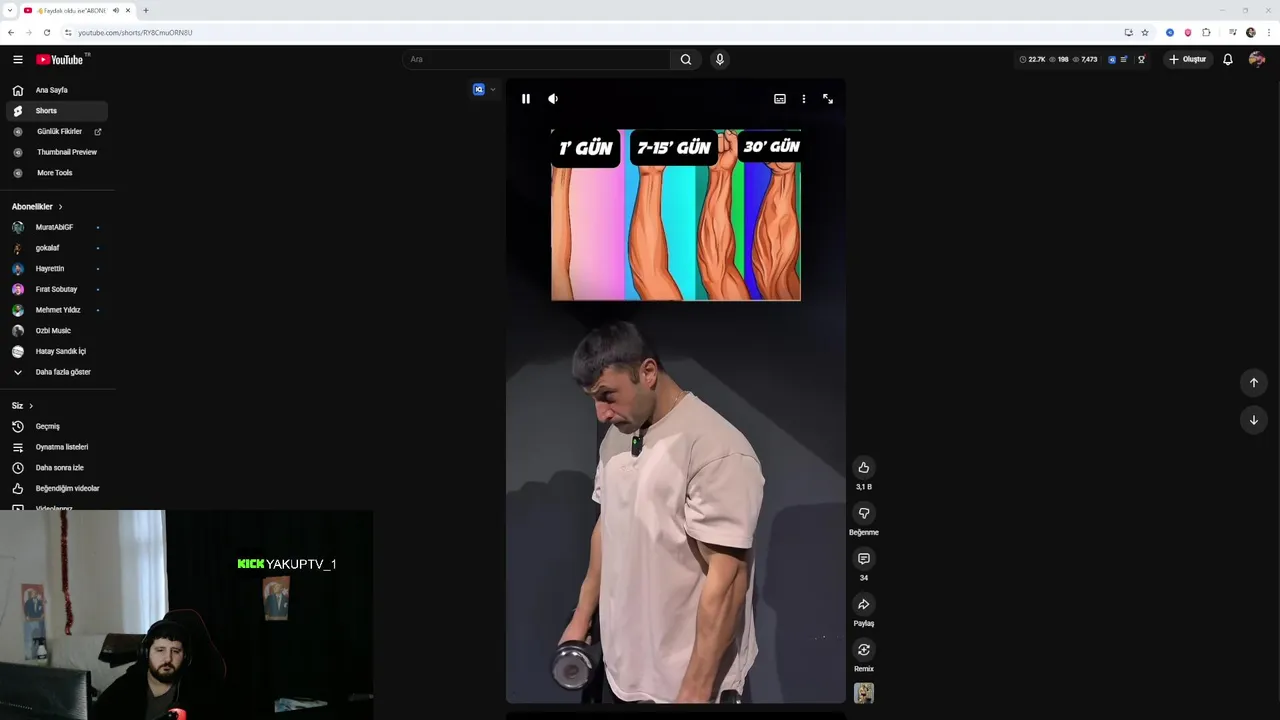Remix this Short
Screen dimensions: 1280x720
point(864,650)
